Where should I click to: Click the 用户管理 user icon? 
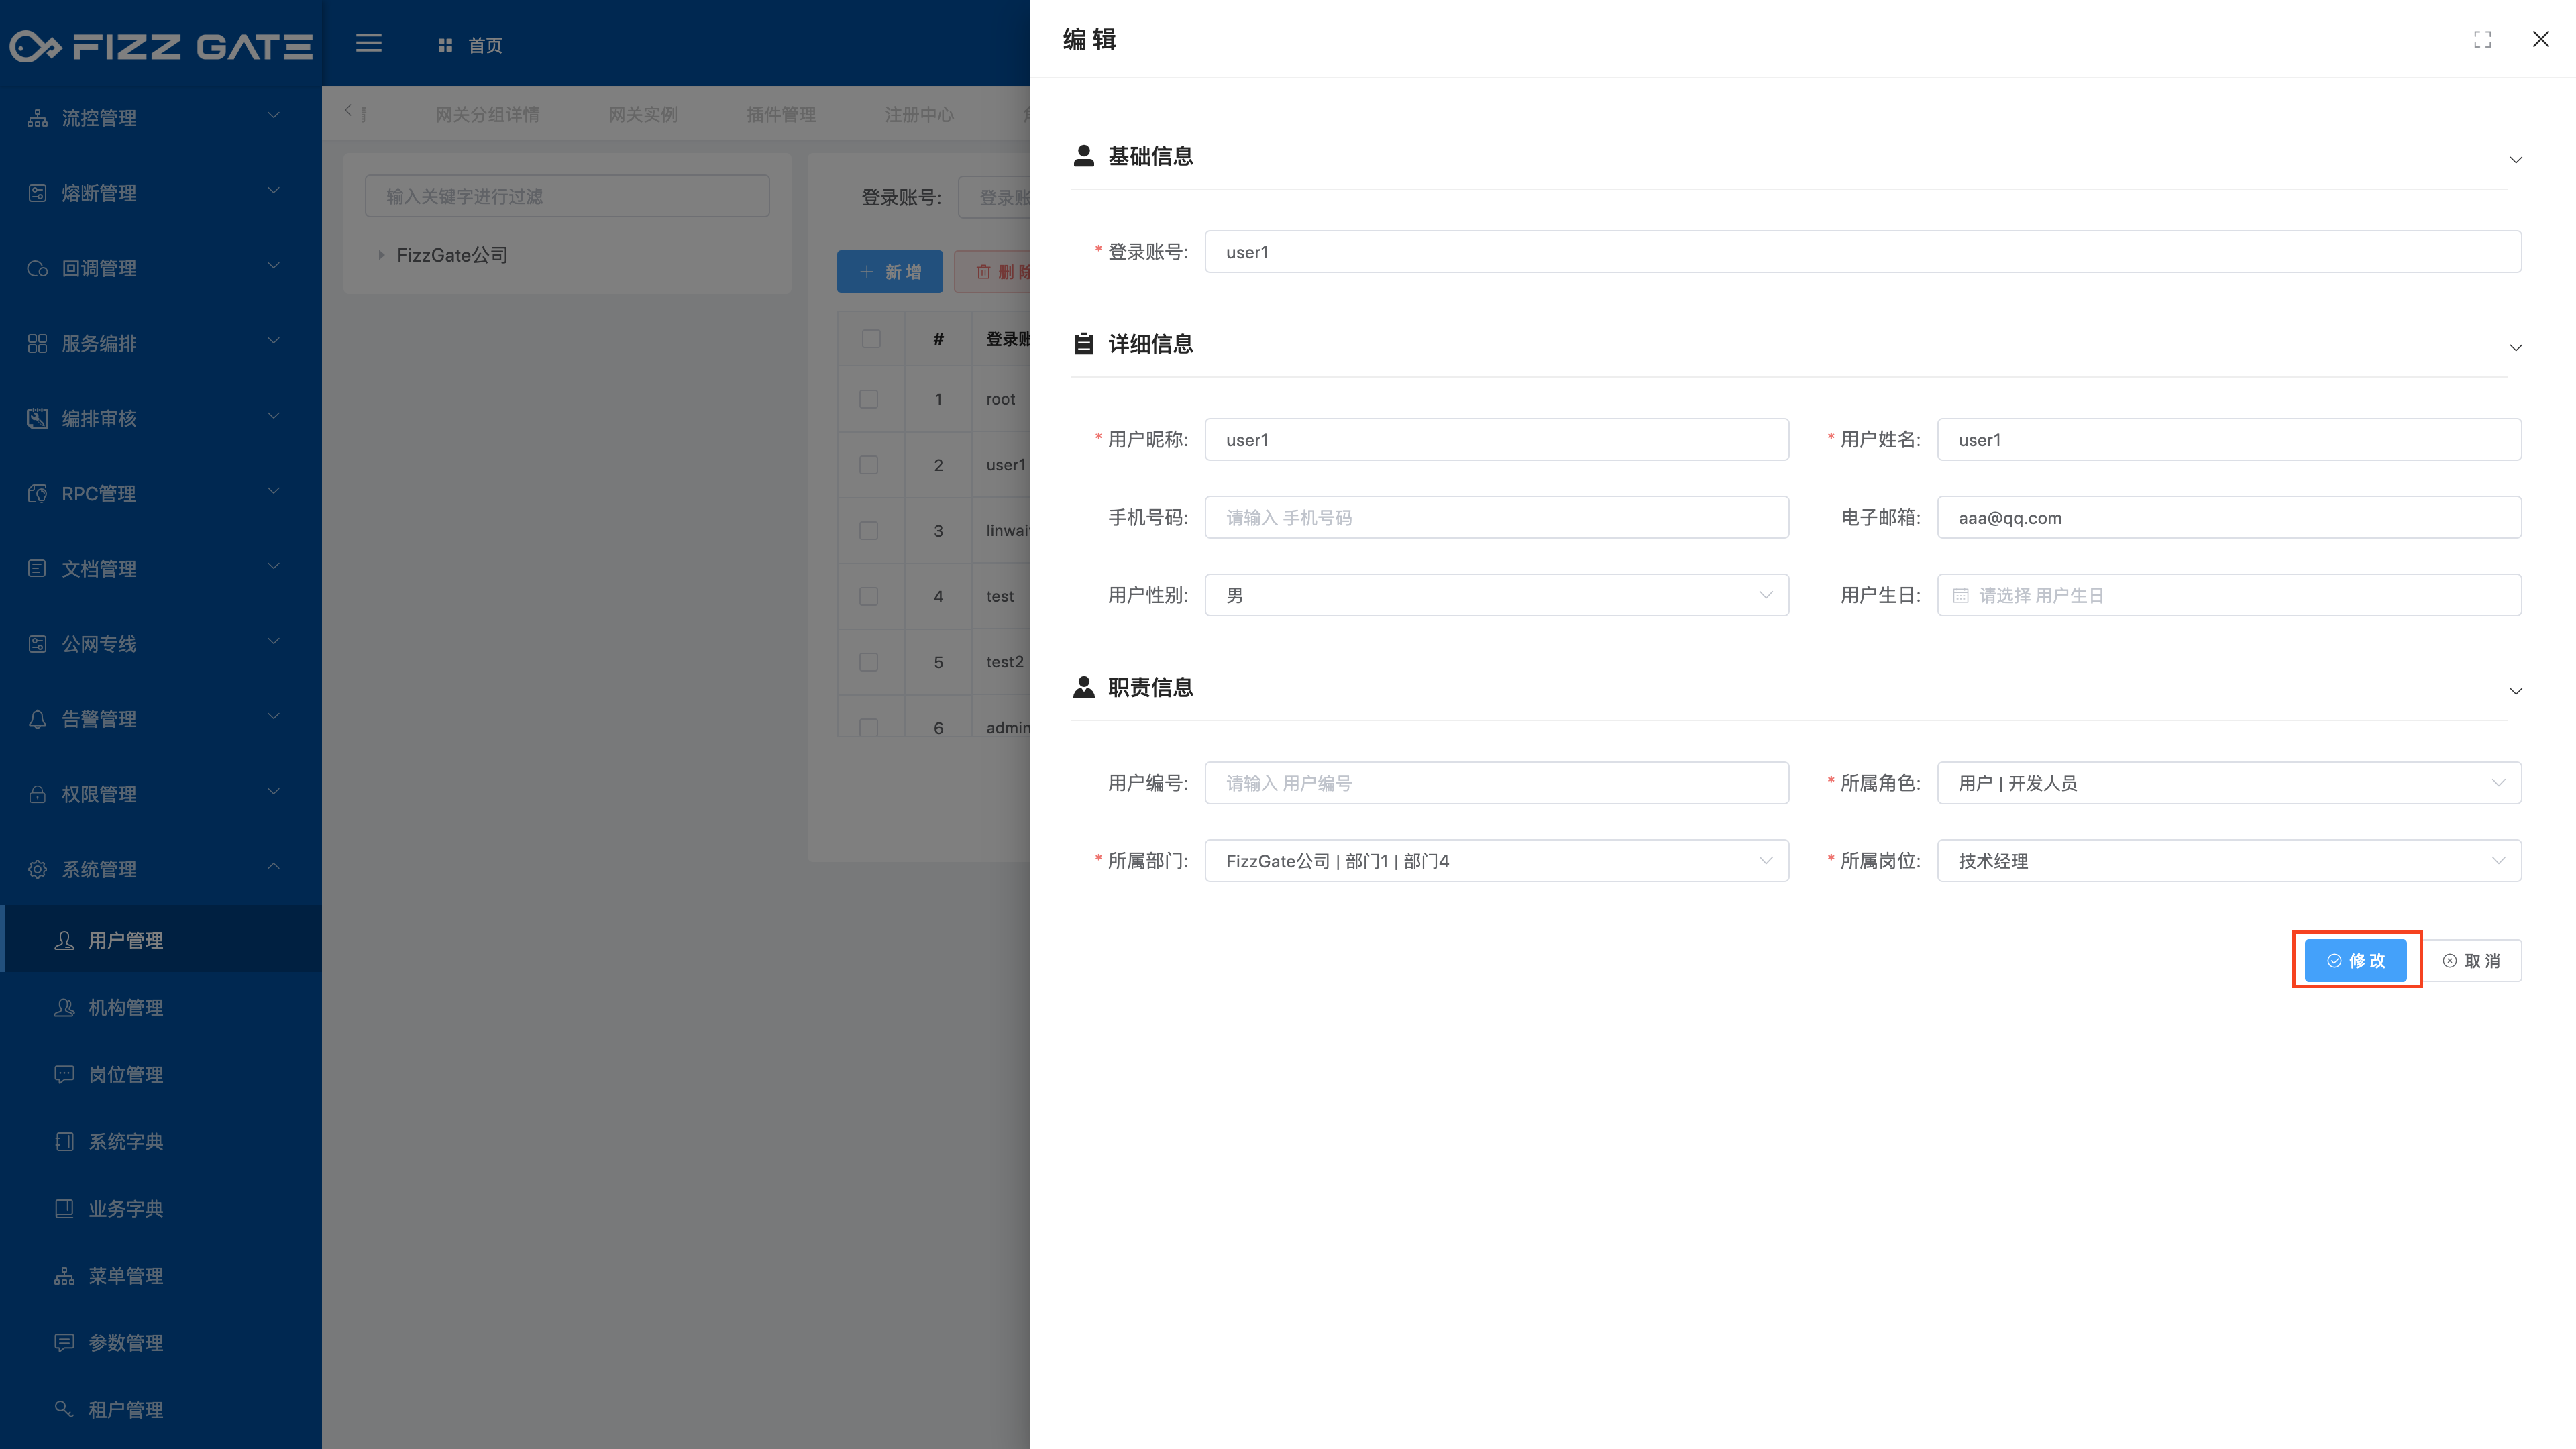64,940
